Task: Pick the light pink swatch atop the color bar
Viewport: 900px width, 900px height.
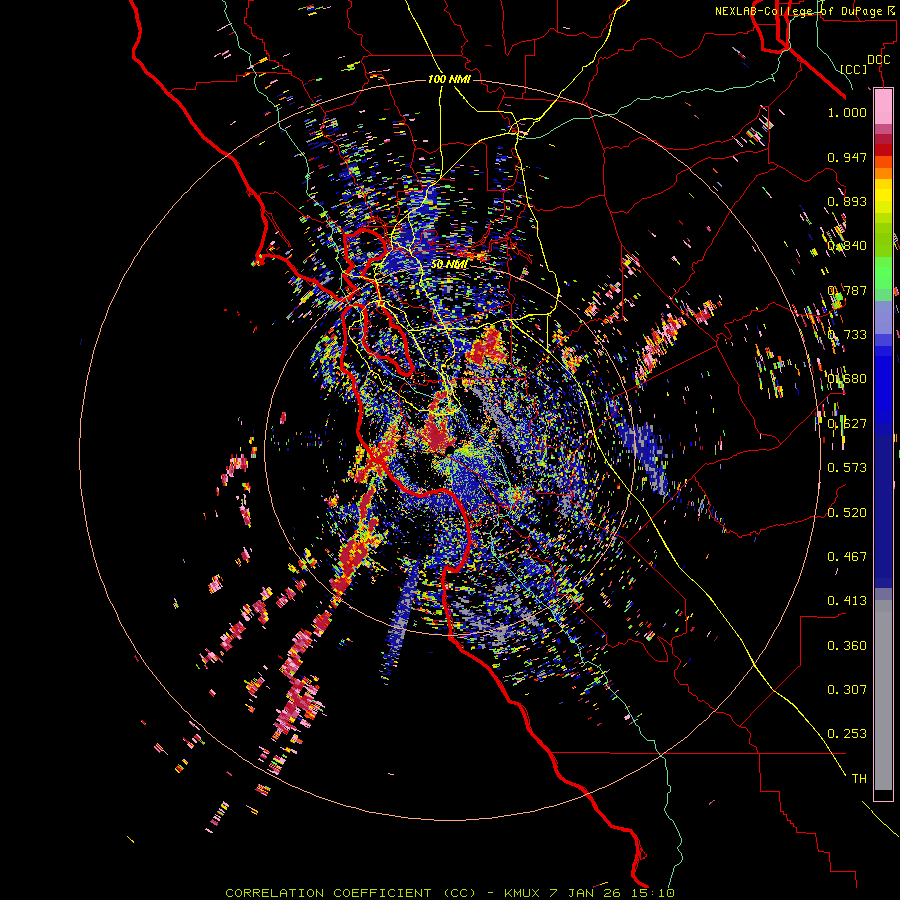Action: click(x=883, y=107)
